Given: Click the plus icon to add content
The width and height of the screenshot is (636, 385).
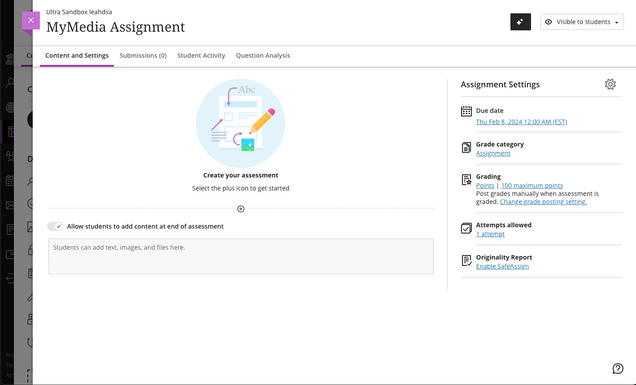Looking at the screenshot, I should click(241, 209).
